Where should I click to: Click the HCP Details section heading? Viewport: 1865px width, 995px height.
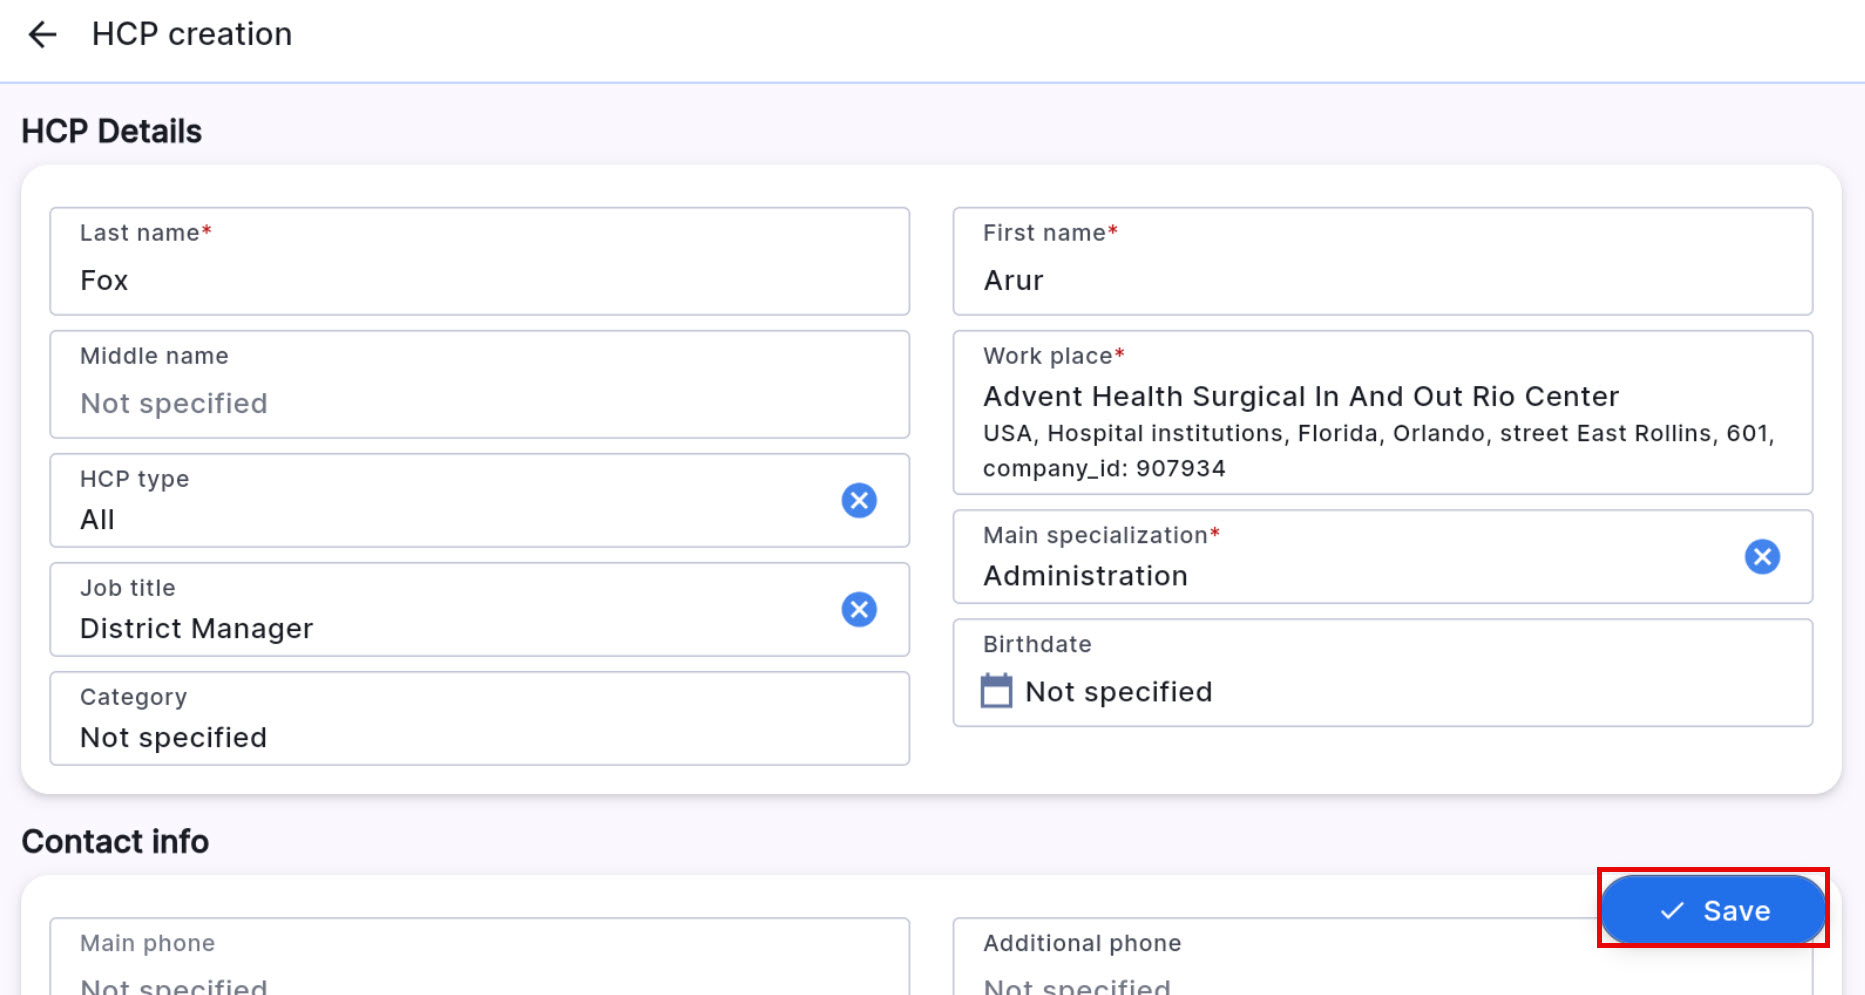coord(111,130)
